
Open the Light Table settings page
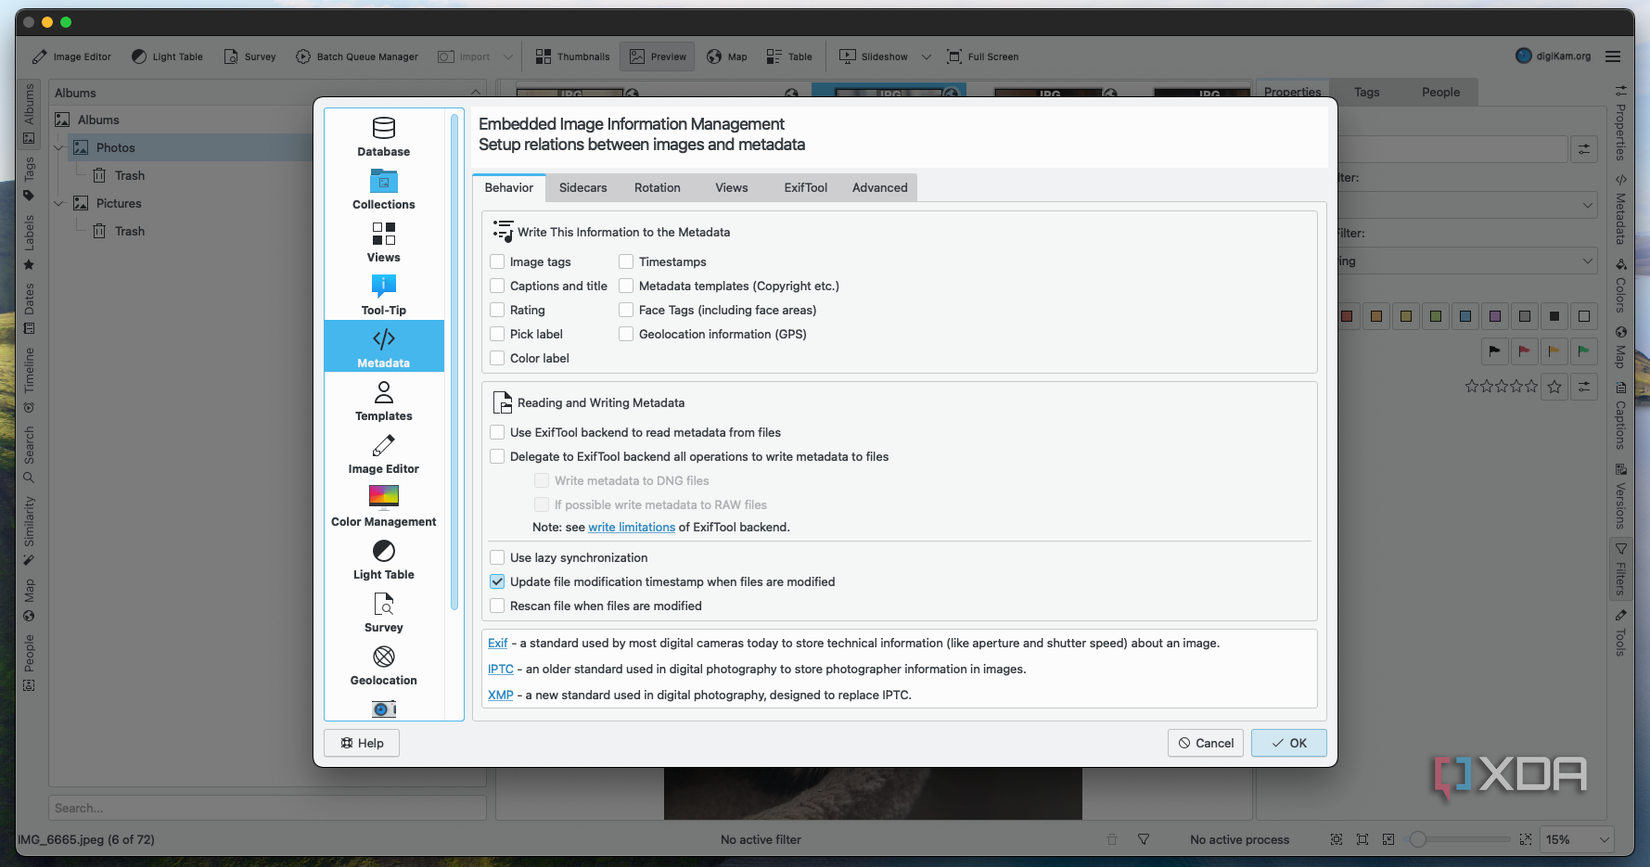point(384,559)
